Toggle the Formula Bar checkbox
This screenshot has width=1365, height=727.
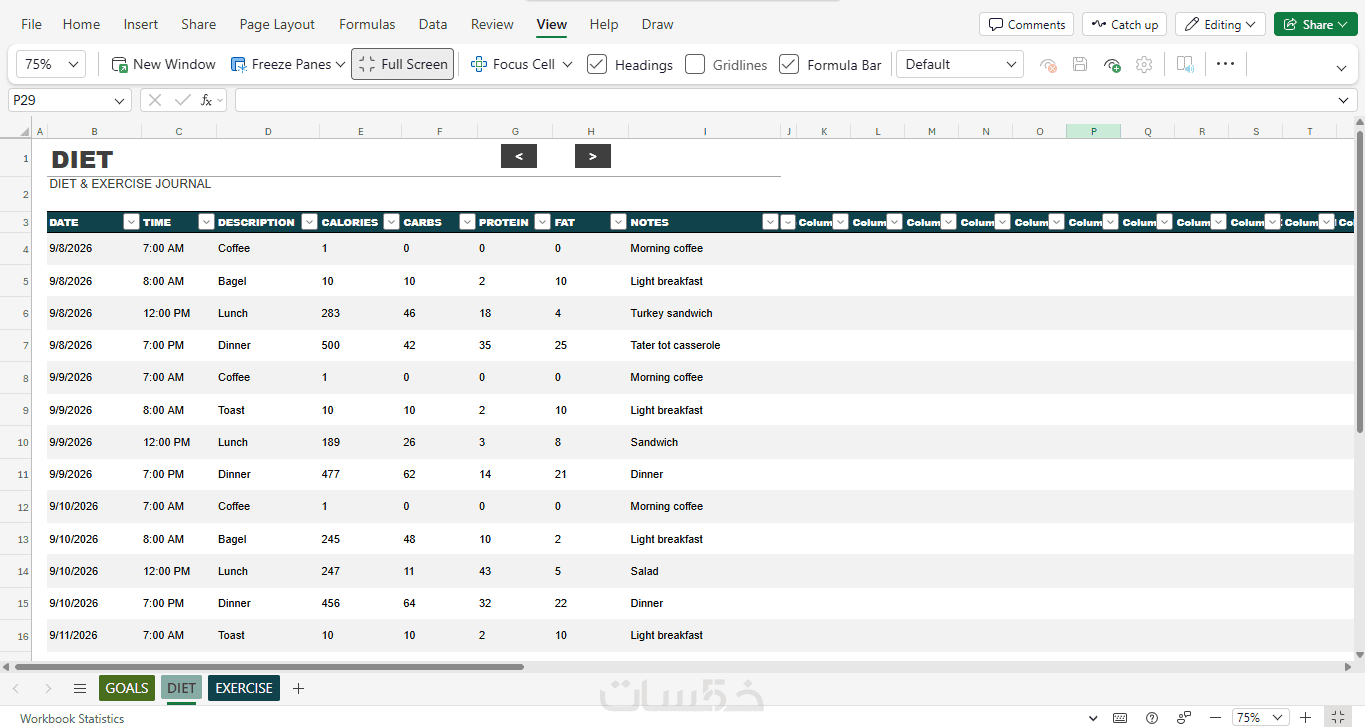pyautogui.click(x=789, y=64)
